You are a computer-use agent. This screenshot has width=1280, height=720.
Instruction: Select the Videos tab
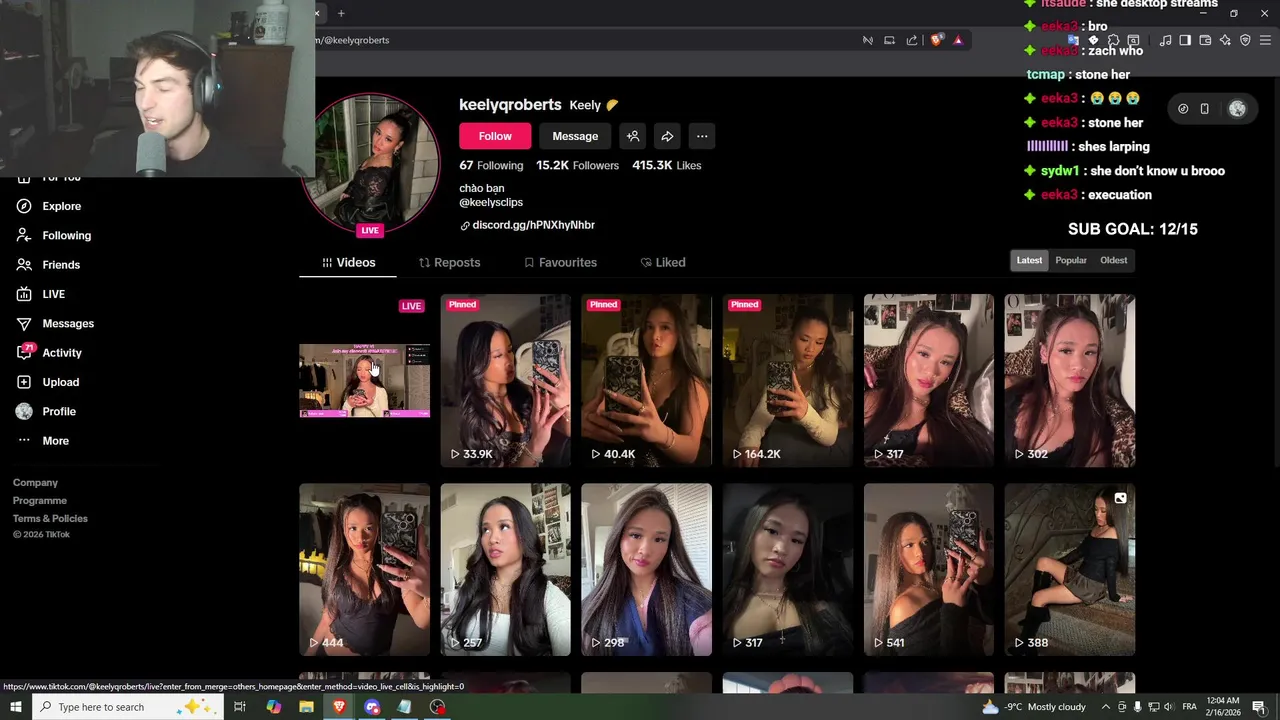click(348, 262)
